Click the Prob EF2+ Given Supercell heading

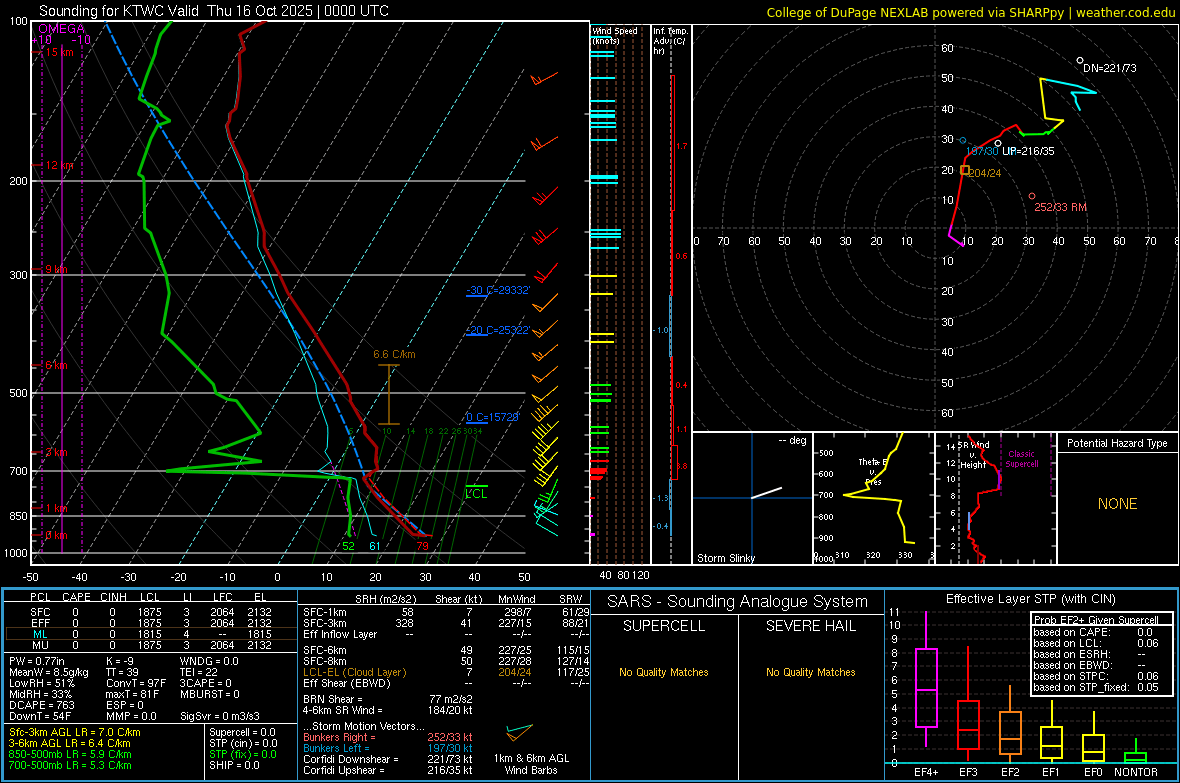1096,620
